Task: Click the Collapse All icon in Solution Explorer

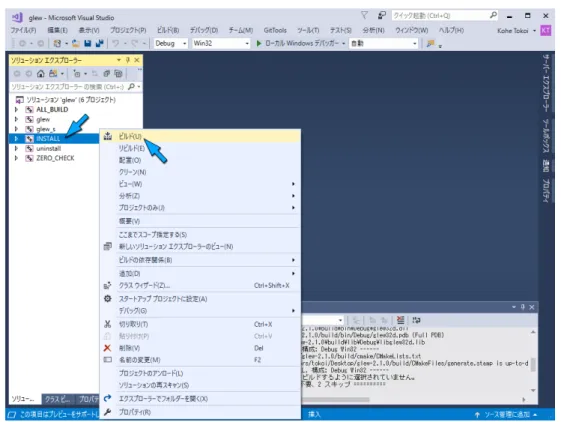Action: click(x=107, y=74)
